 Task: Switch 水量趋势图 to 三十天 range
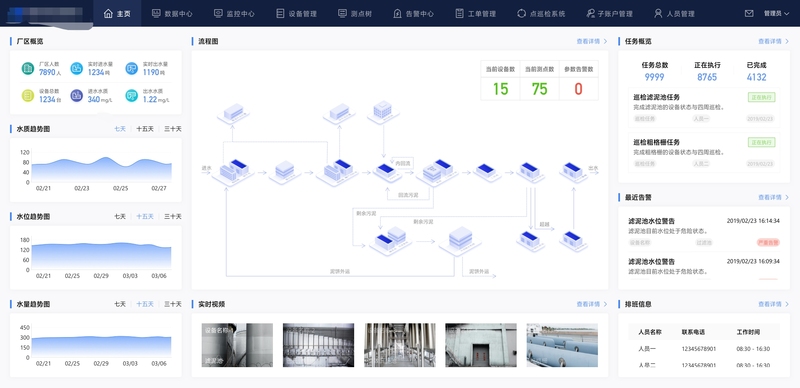pyautogui.click(x=172, y=304)
